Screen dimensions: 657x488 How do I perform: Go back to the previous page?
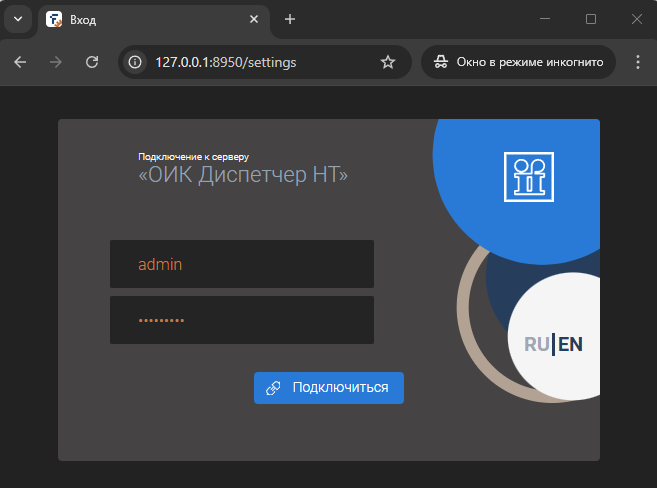20,62
